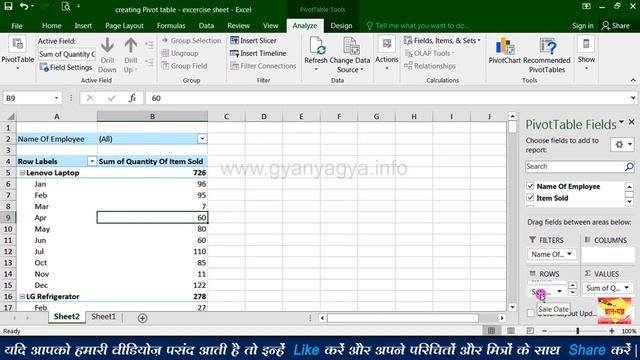Click the zoom out minus button
Viewport: 640px width, 360px height.
[544, 331]
